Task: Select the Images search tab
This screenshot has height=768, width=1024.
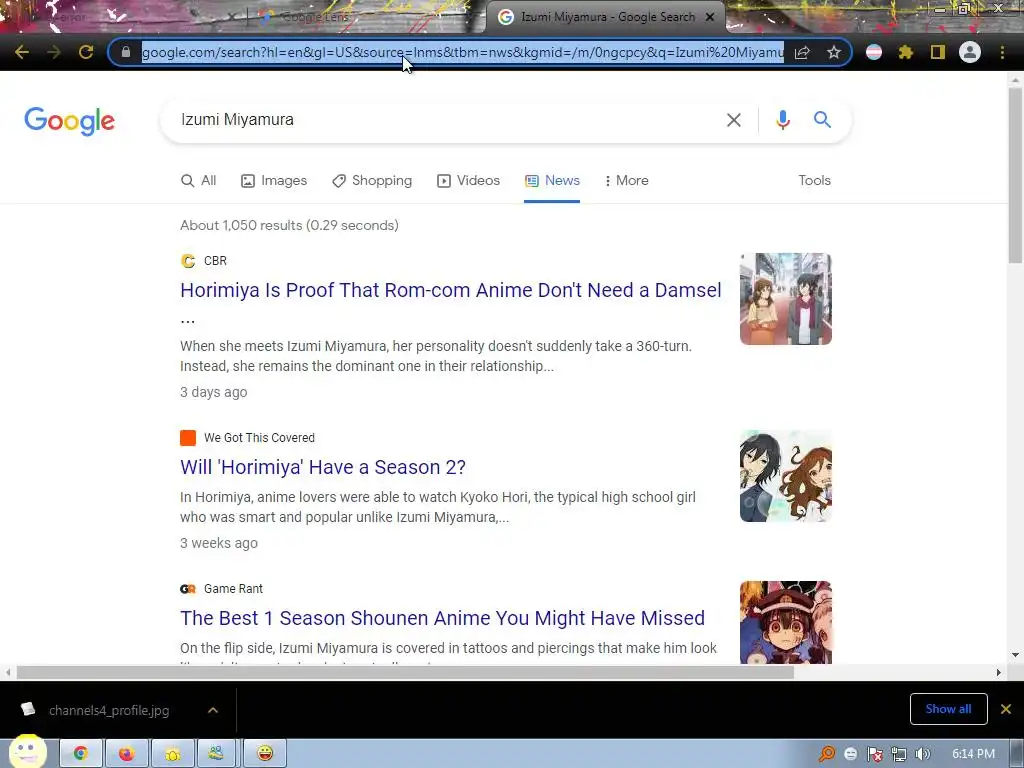Action: click(274, 181)
